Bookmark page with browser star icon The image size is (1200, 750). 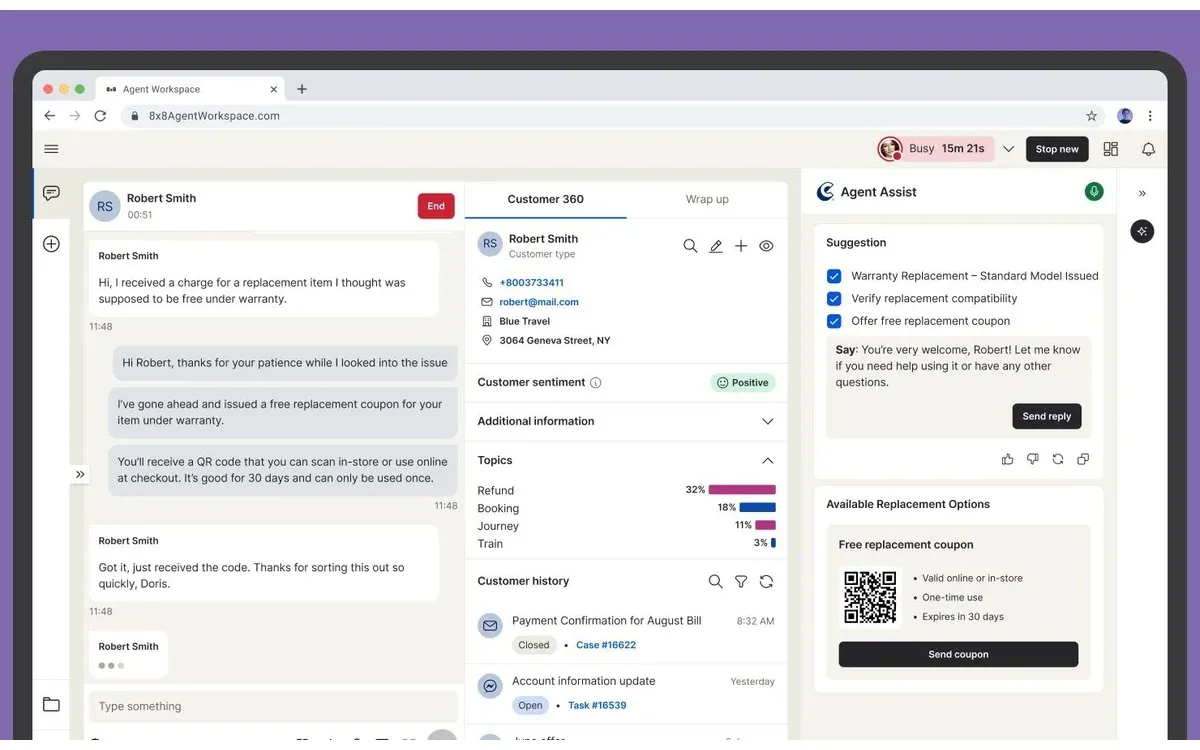[1091, 116]
